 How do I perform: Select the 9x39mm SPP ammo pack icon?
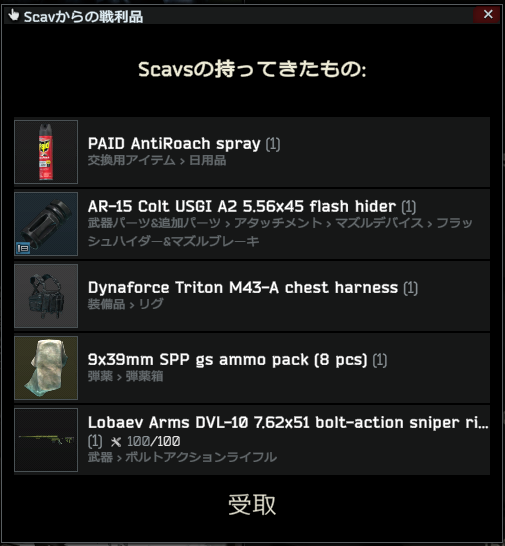click(46, 368)
